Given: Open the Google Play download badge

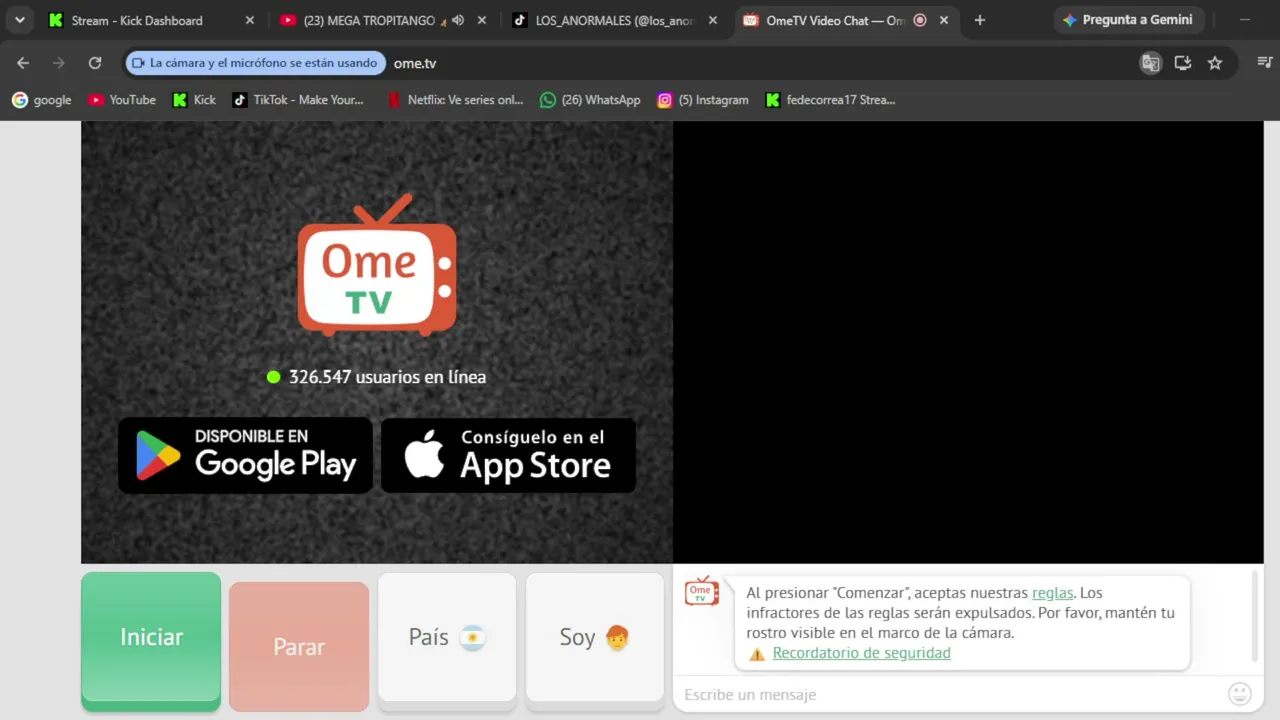Looking at the screenshot, I should 245,456.
